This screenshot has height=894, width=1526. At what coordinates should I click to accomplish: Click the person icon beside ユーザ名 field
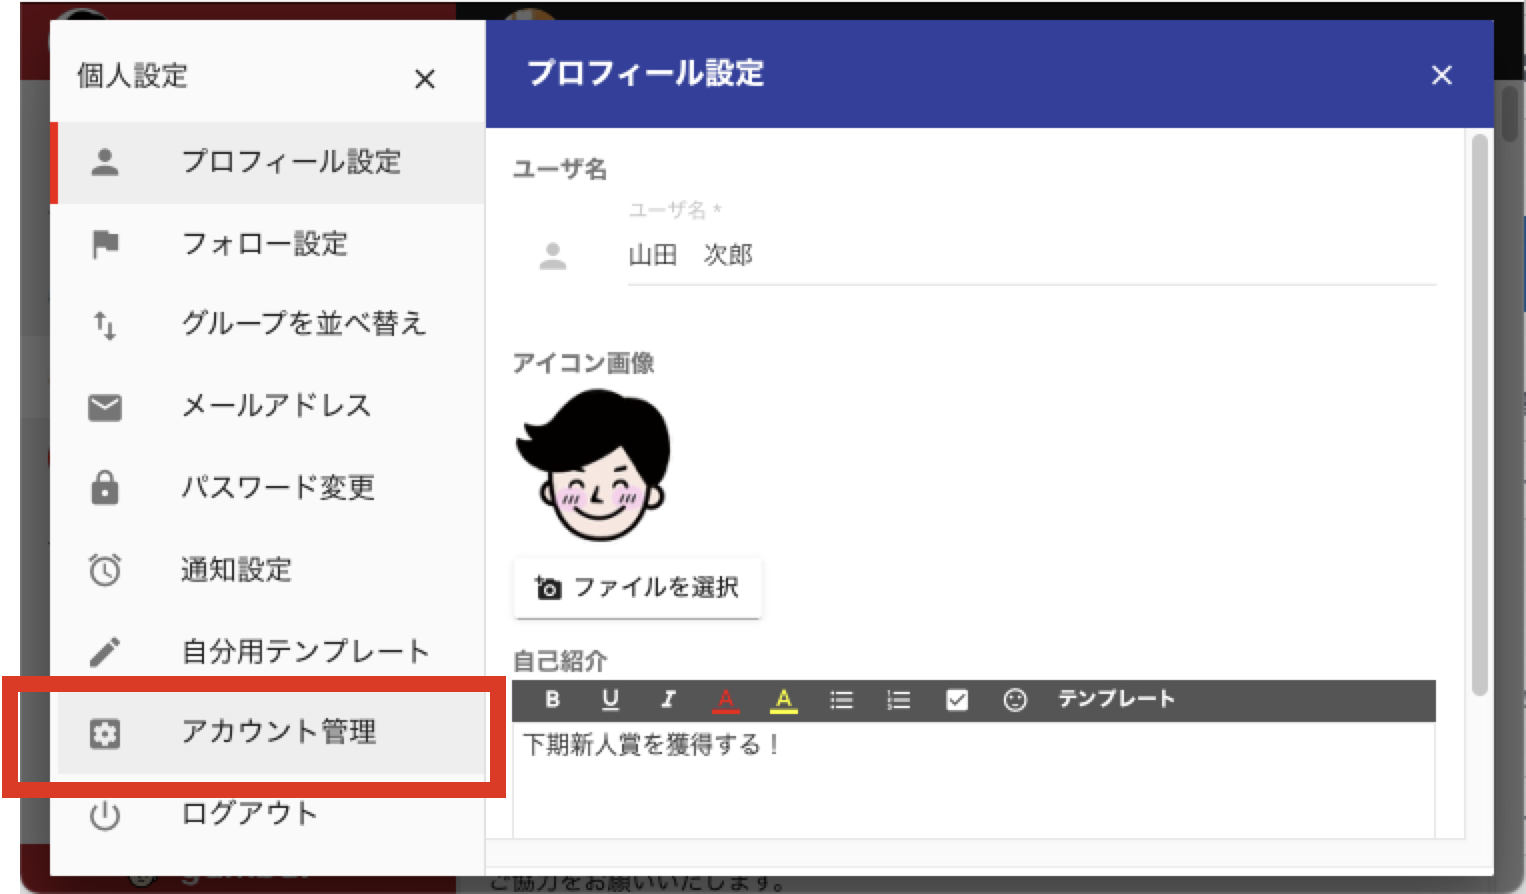click(553, 256)
